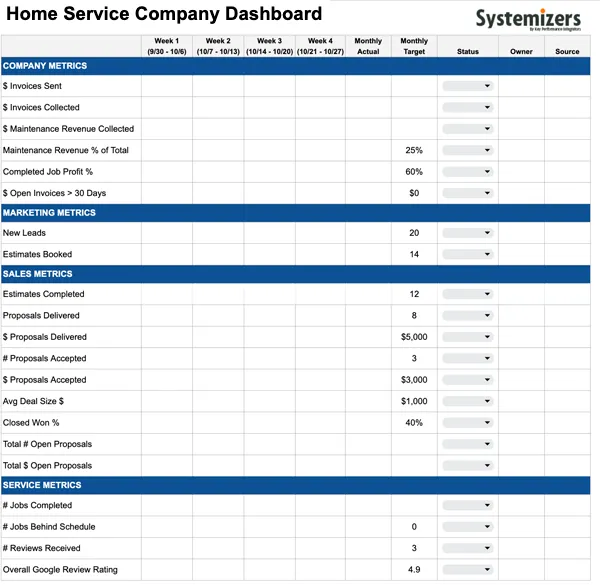Click the SERVICE METRICS section header
The image size is (600, 585).
pyautogui.click(x=295, y=485)
